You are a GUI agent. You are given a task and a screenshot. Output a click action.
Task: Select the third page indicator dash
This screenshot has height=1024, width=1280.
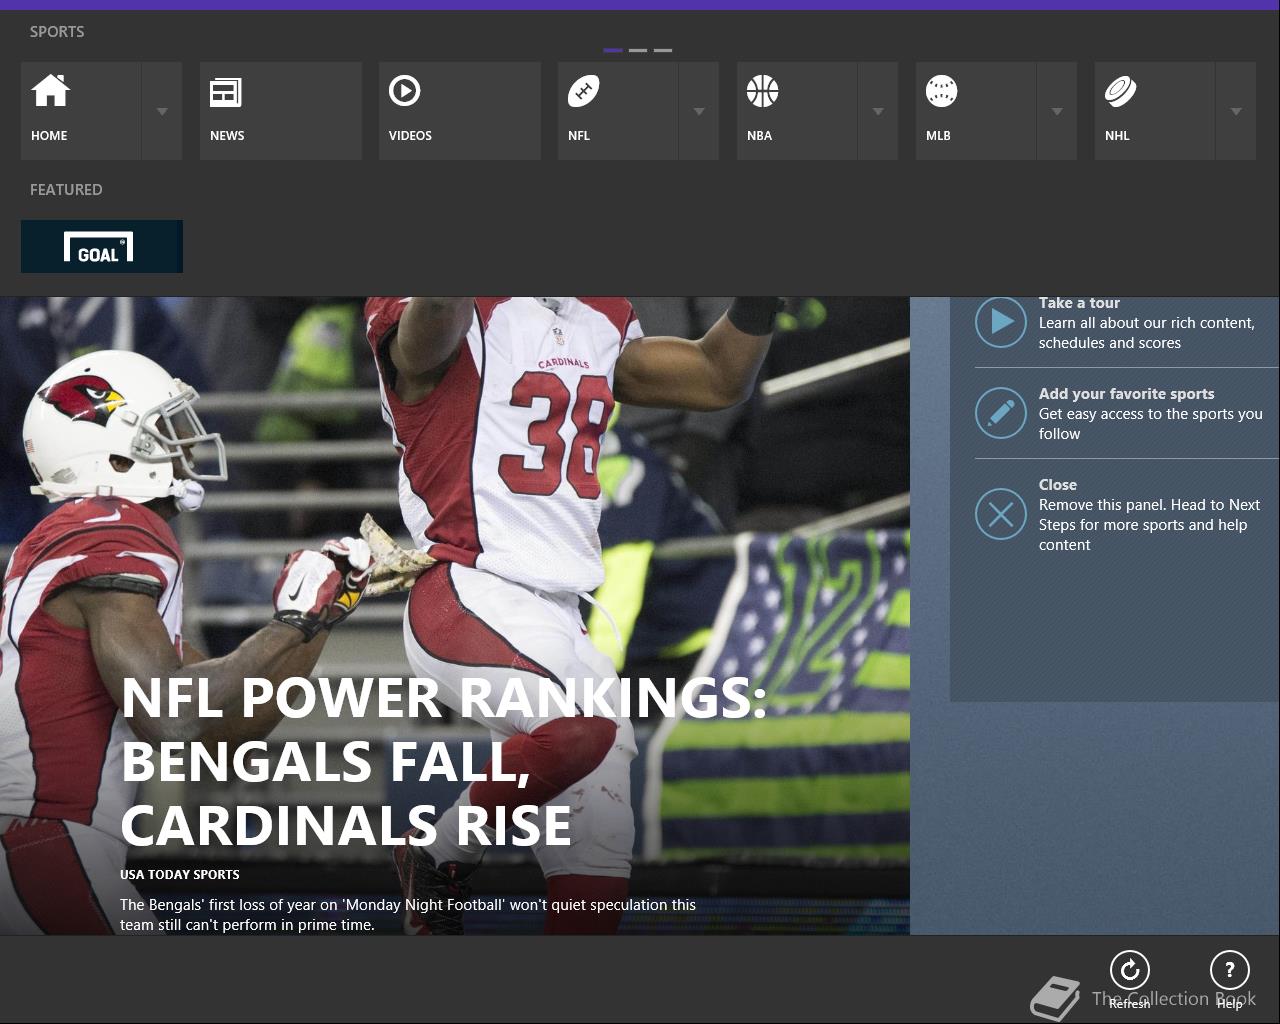pyautogui.click(x=663, y=50)
